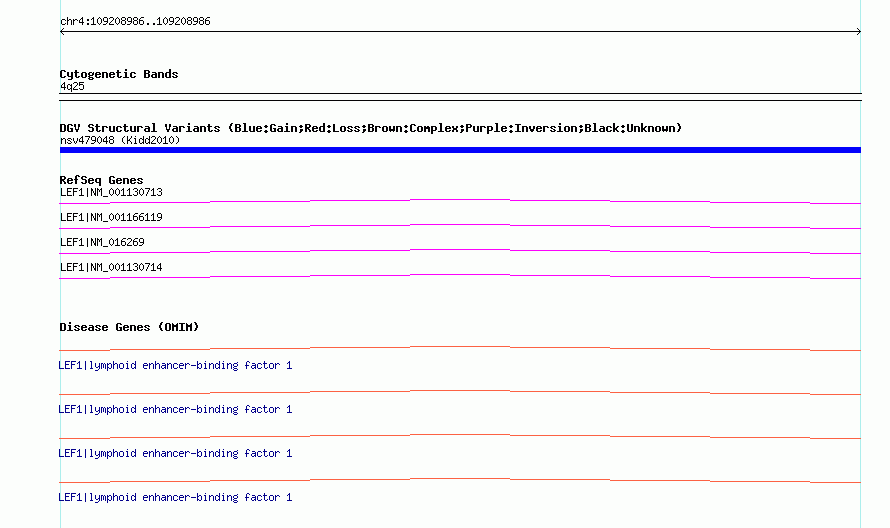Open the second LEF1 lymphoid enhancer-binding factor link
This screenshot has height=528, width=890.
click(x=175, y=409)
